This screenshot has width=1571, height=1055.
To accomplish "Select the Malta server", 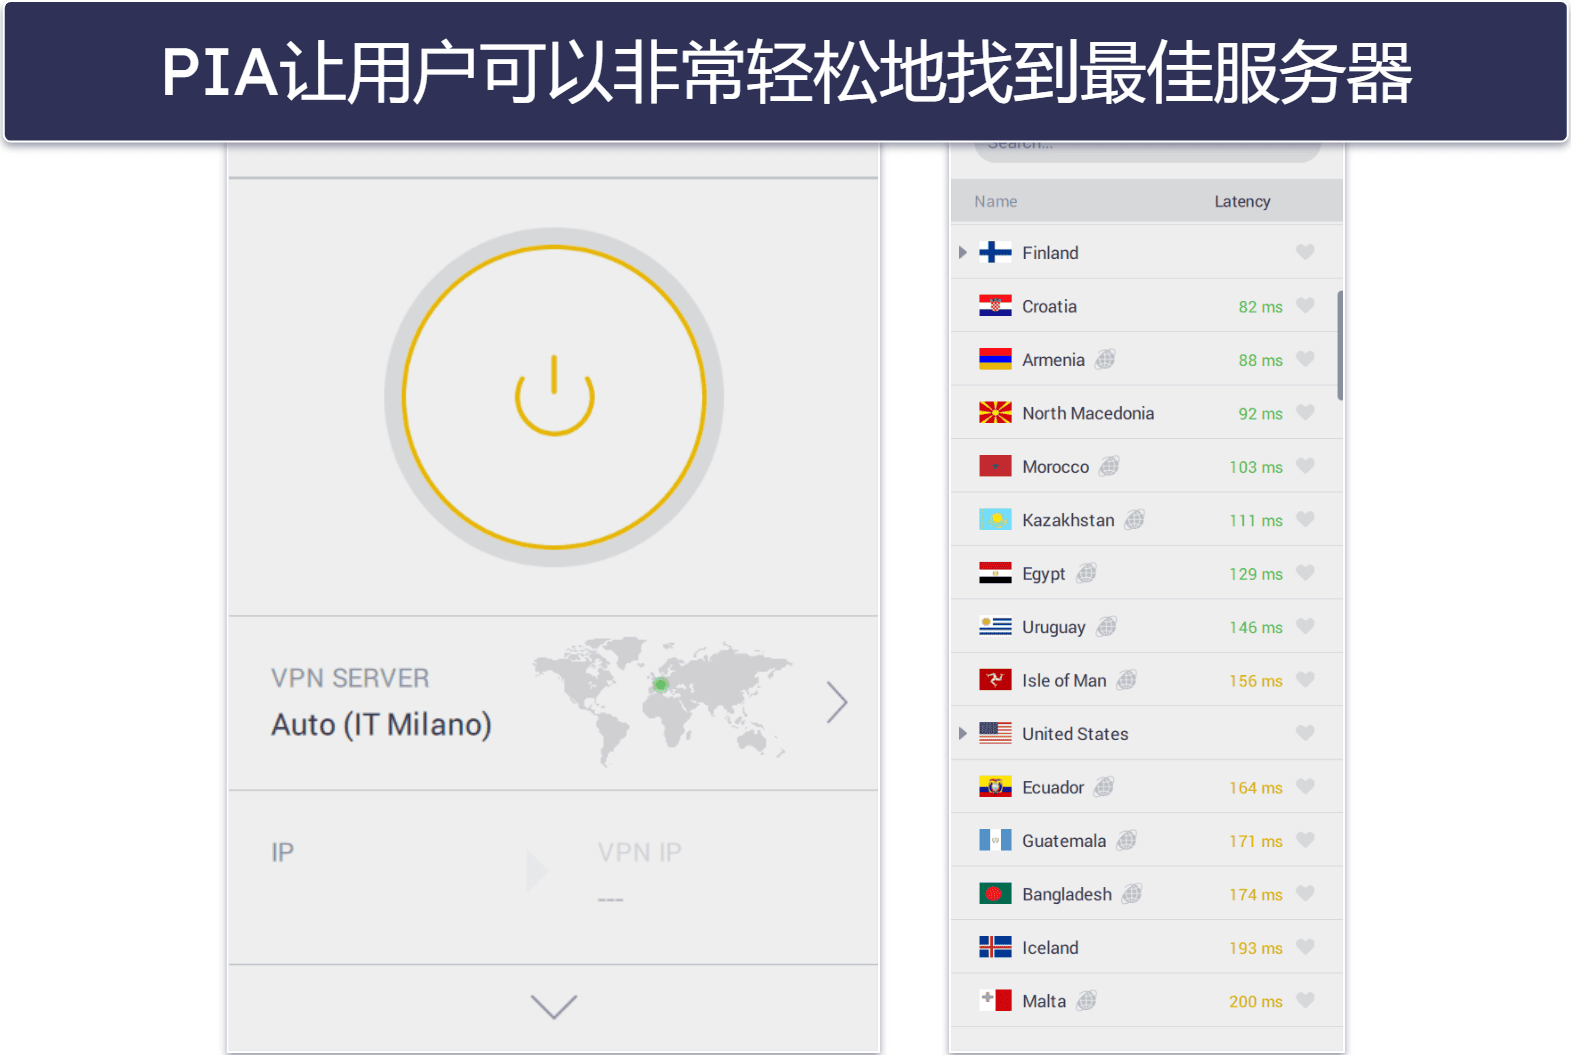I will coord(1146,1001).
